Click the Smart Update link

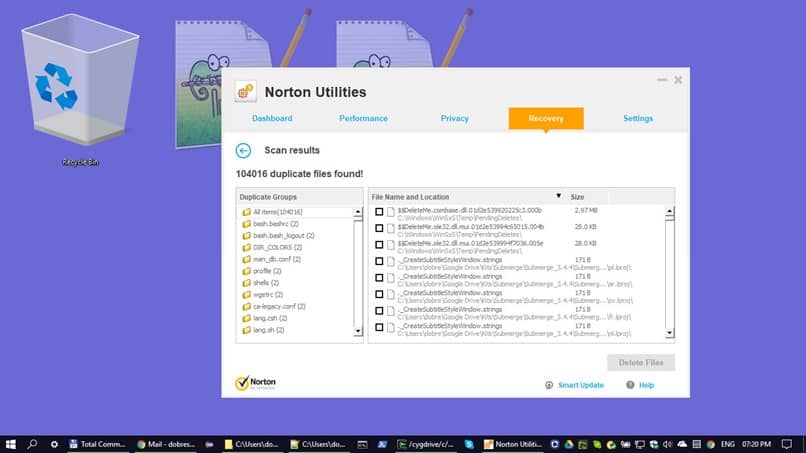pyautogui.click(x=581, y=385)
